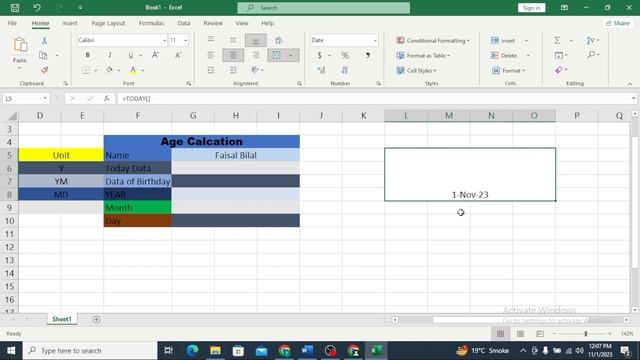
Task: Increase decimal places
Action: (322, 70)
